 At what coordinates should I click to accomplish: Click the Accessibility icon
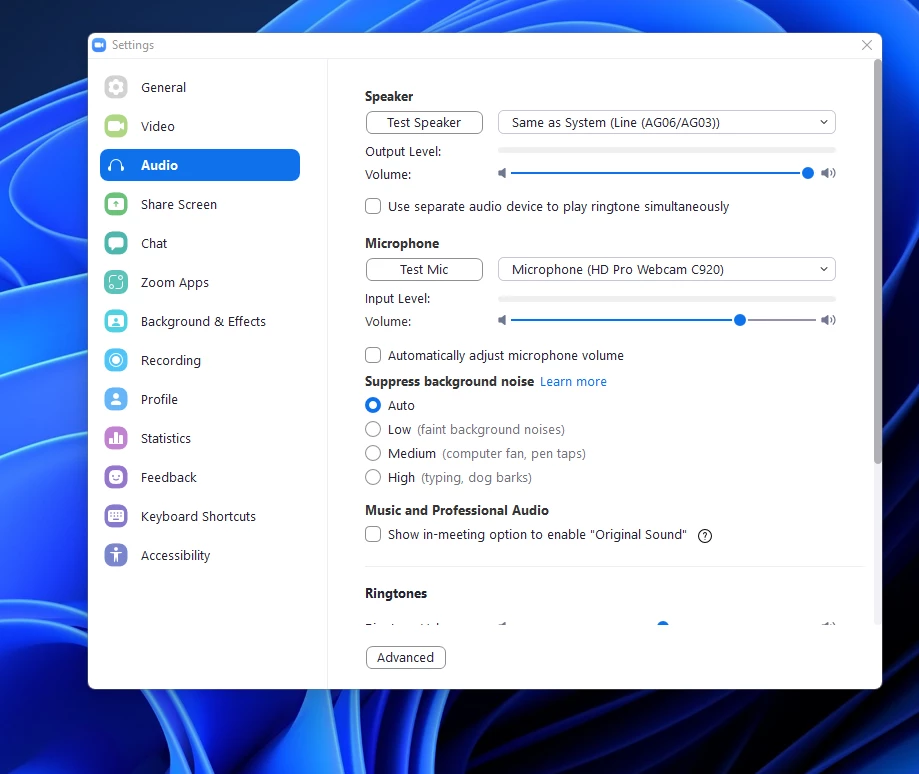click(x=116, y=555)
